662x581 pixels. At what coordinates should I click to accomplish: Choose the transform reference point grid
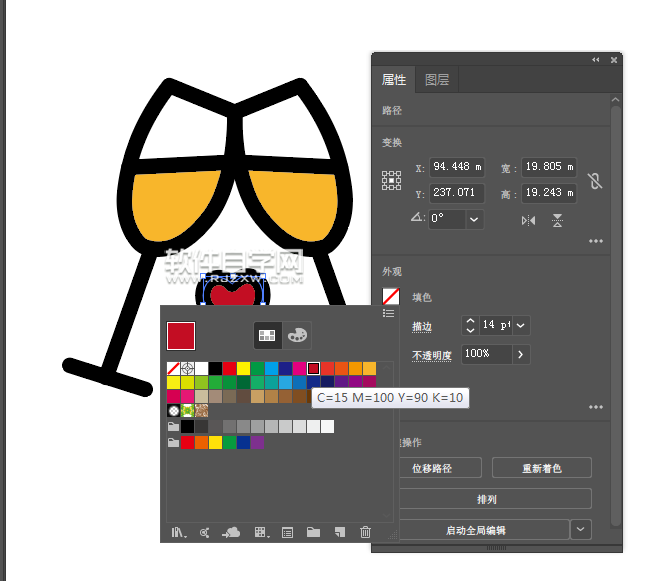click(391, 181)
